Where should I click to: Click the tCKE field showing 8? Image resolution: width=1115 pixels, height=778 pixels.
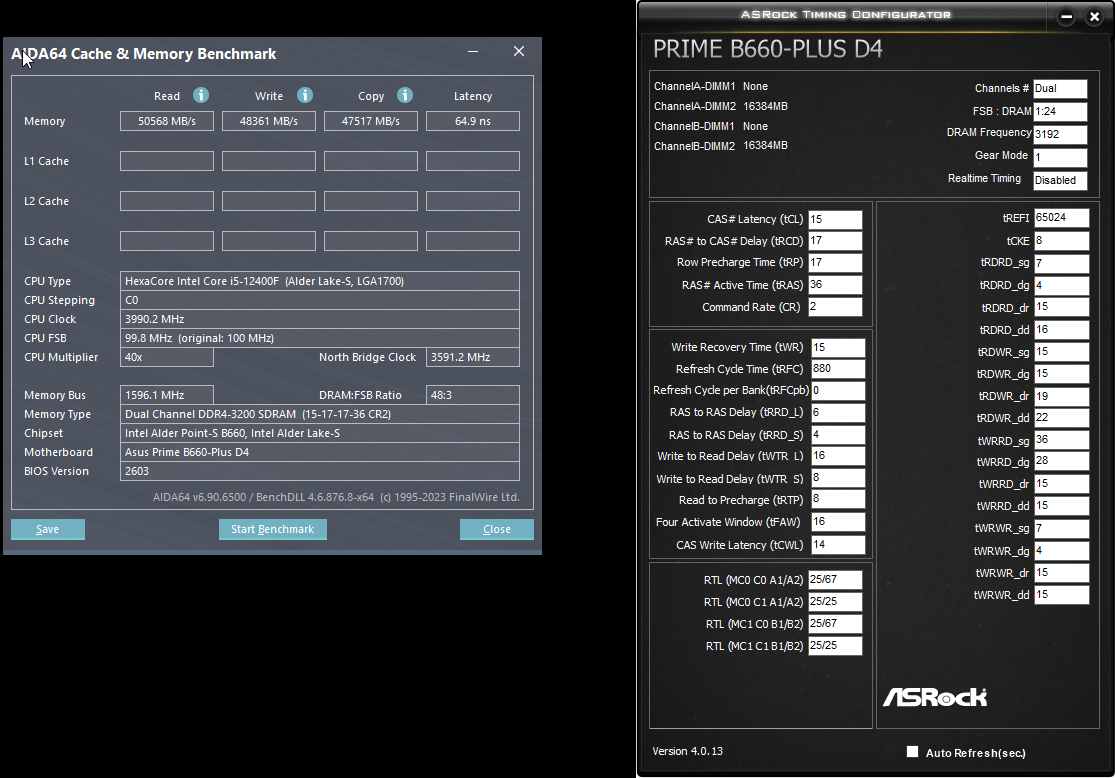pos(1062,240)
